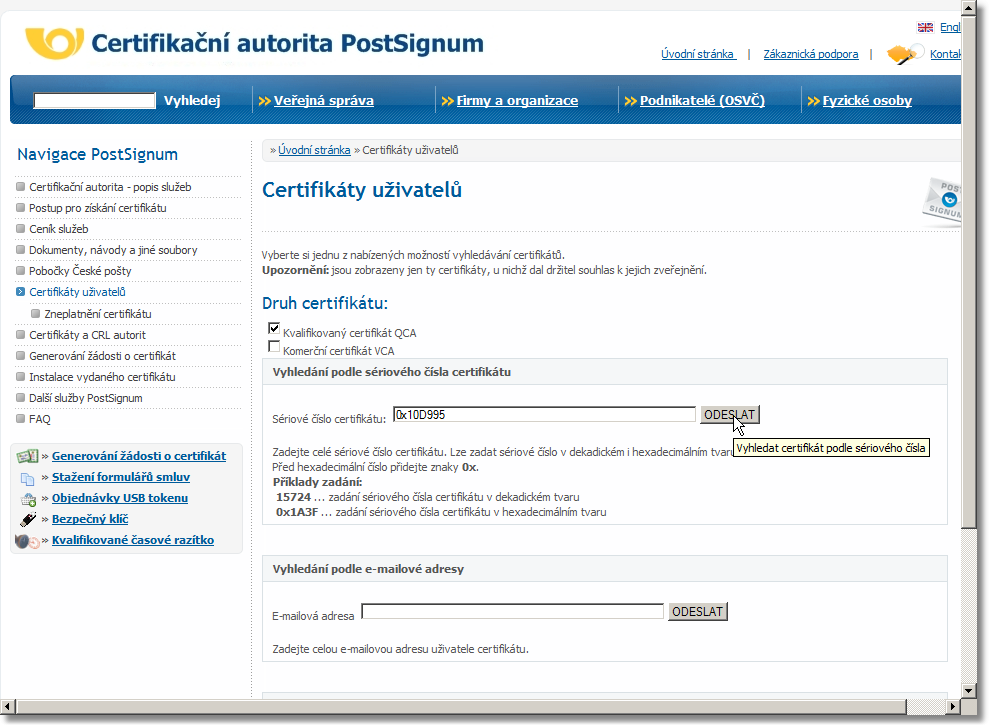Click the vertical scrollbar up arrow

(969, 8)
